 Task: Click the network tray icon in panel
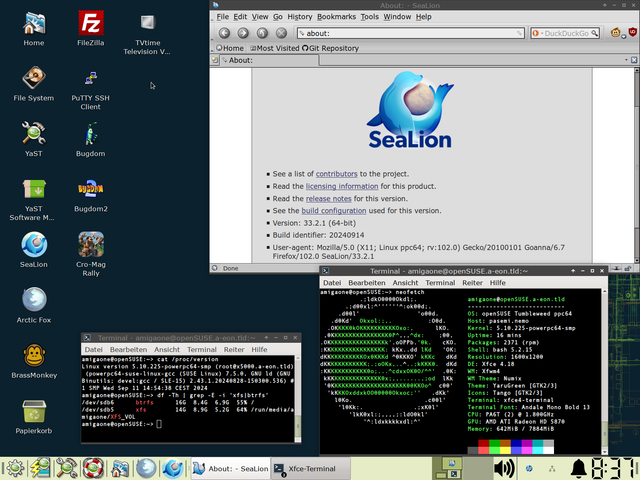(552, 469)
